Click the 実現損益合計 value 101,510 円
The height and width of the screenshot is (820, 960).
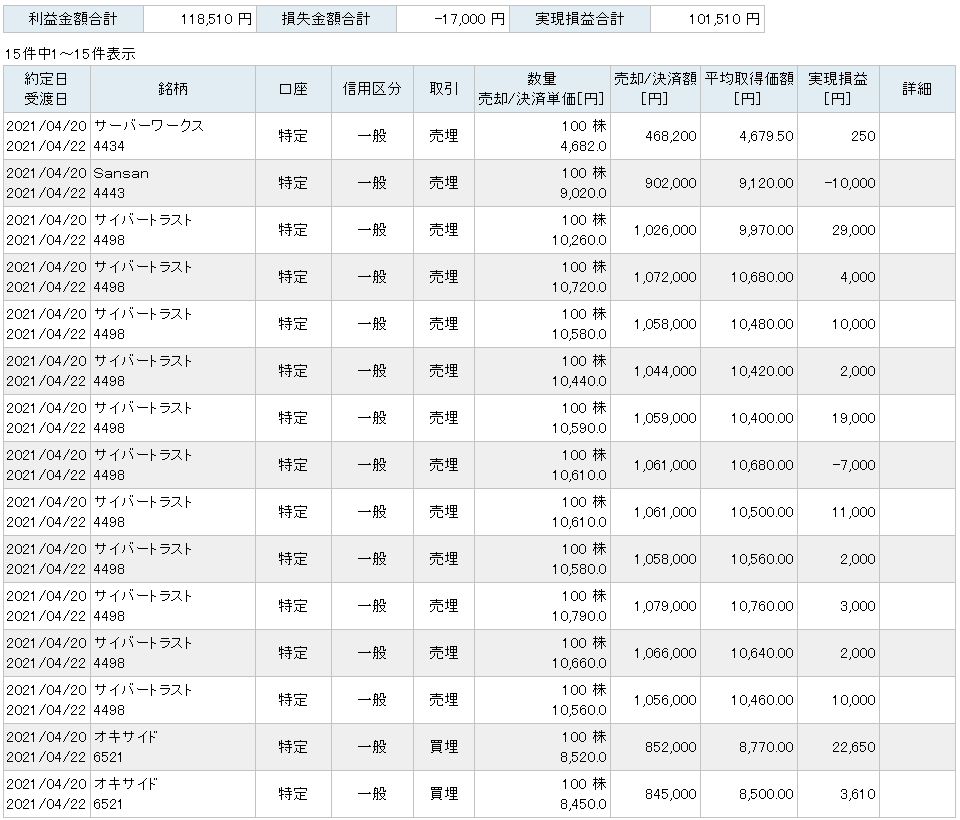pos(724,19)
